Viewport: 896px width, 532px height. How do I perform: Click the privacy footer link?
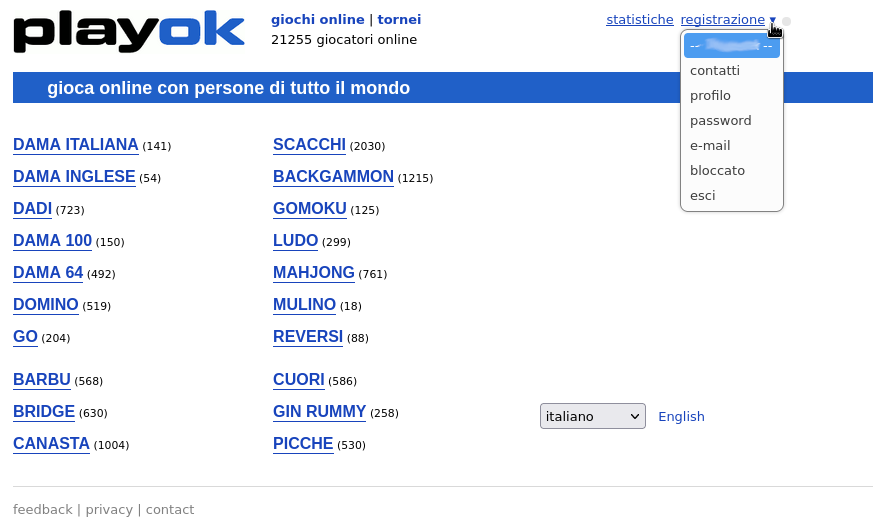pos(108,510)
